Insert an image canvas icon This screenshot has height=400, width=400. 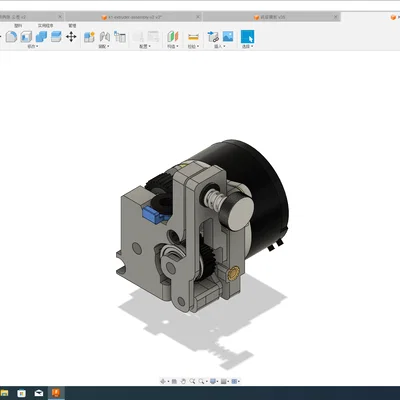[x=228, y=36]
